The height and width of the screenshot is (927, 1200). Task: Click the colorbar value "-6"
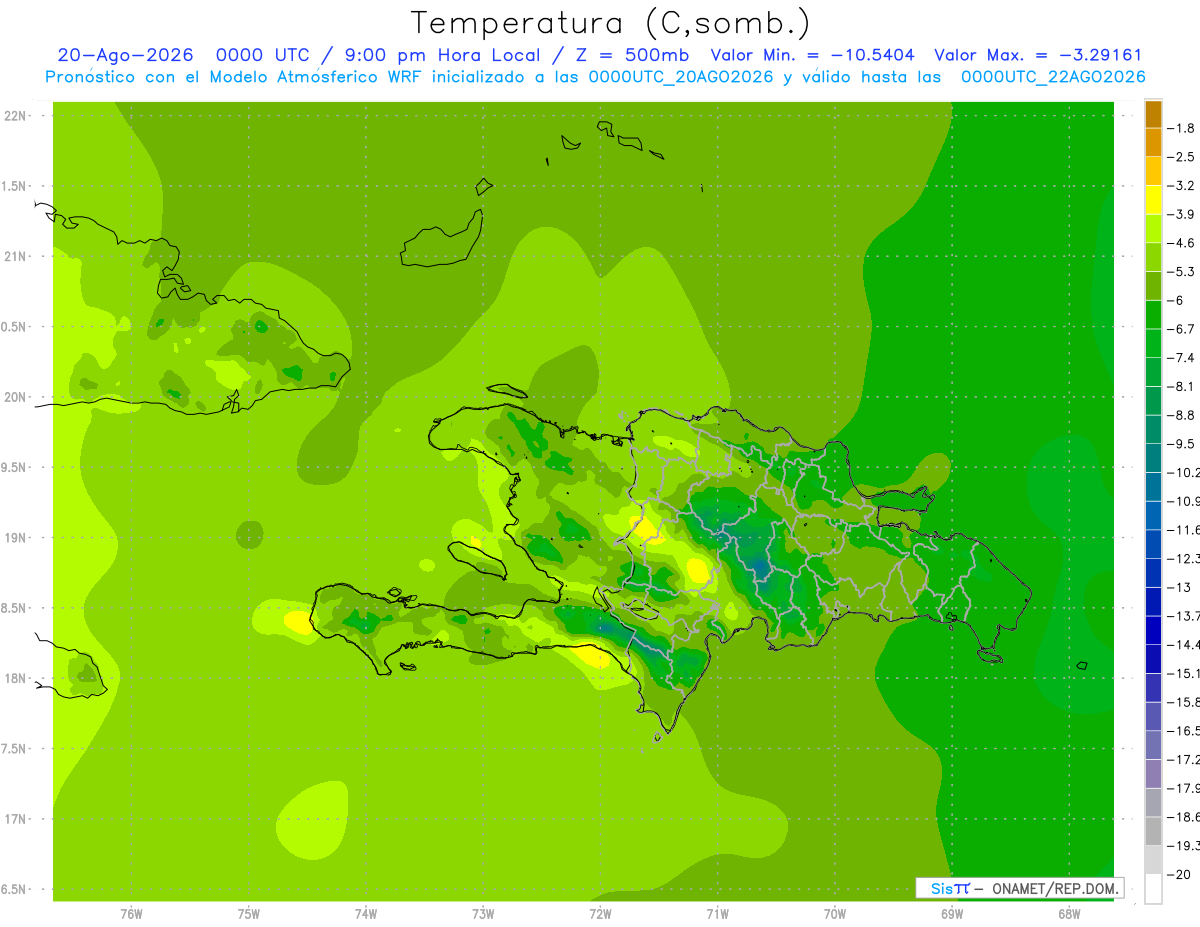(1176, 300)
